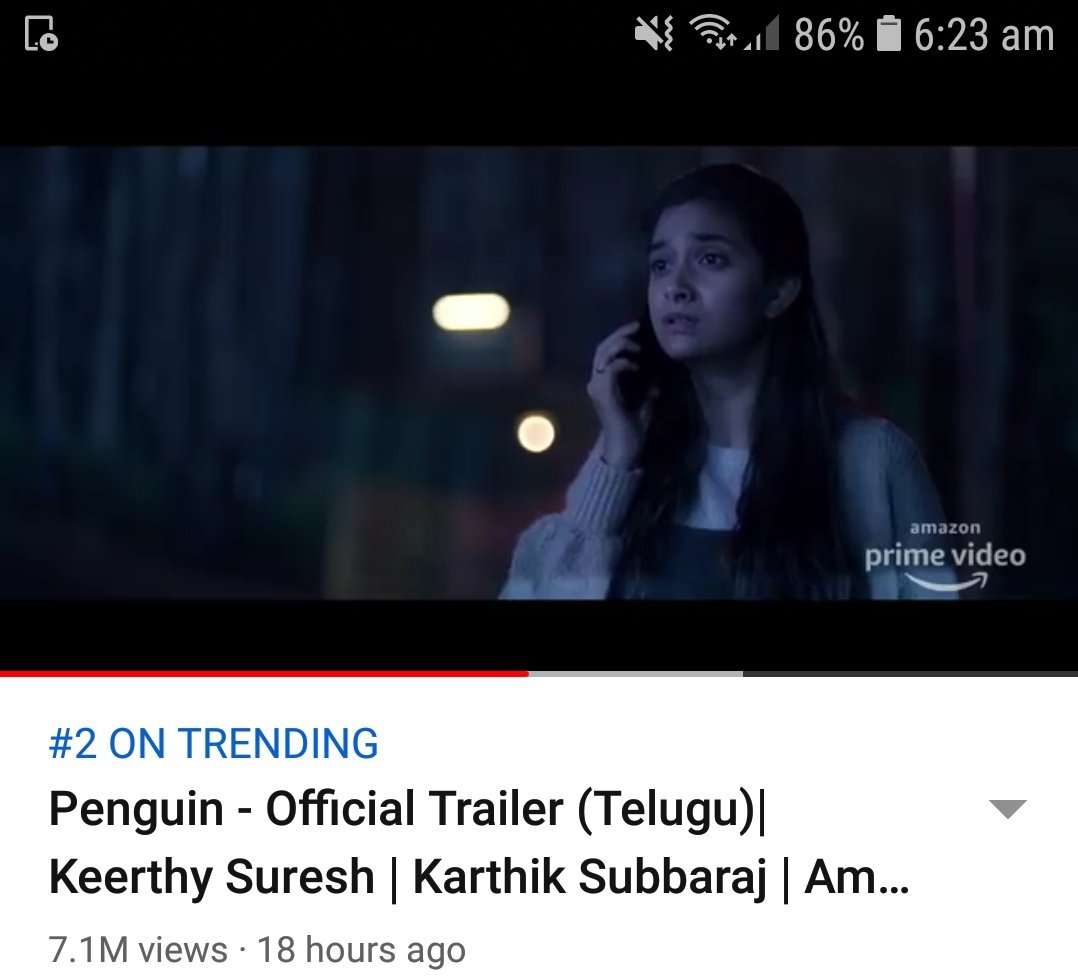Open the #2 ON TRENDING link

point(213,743)
